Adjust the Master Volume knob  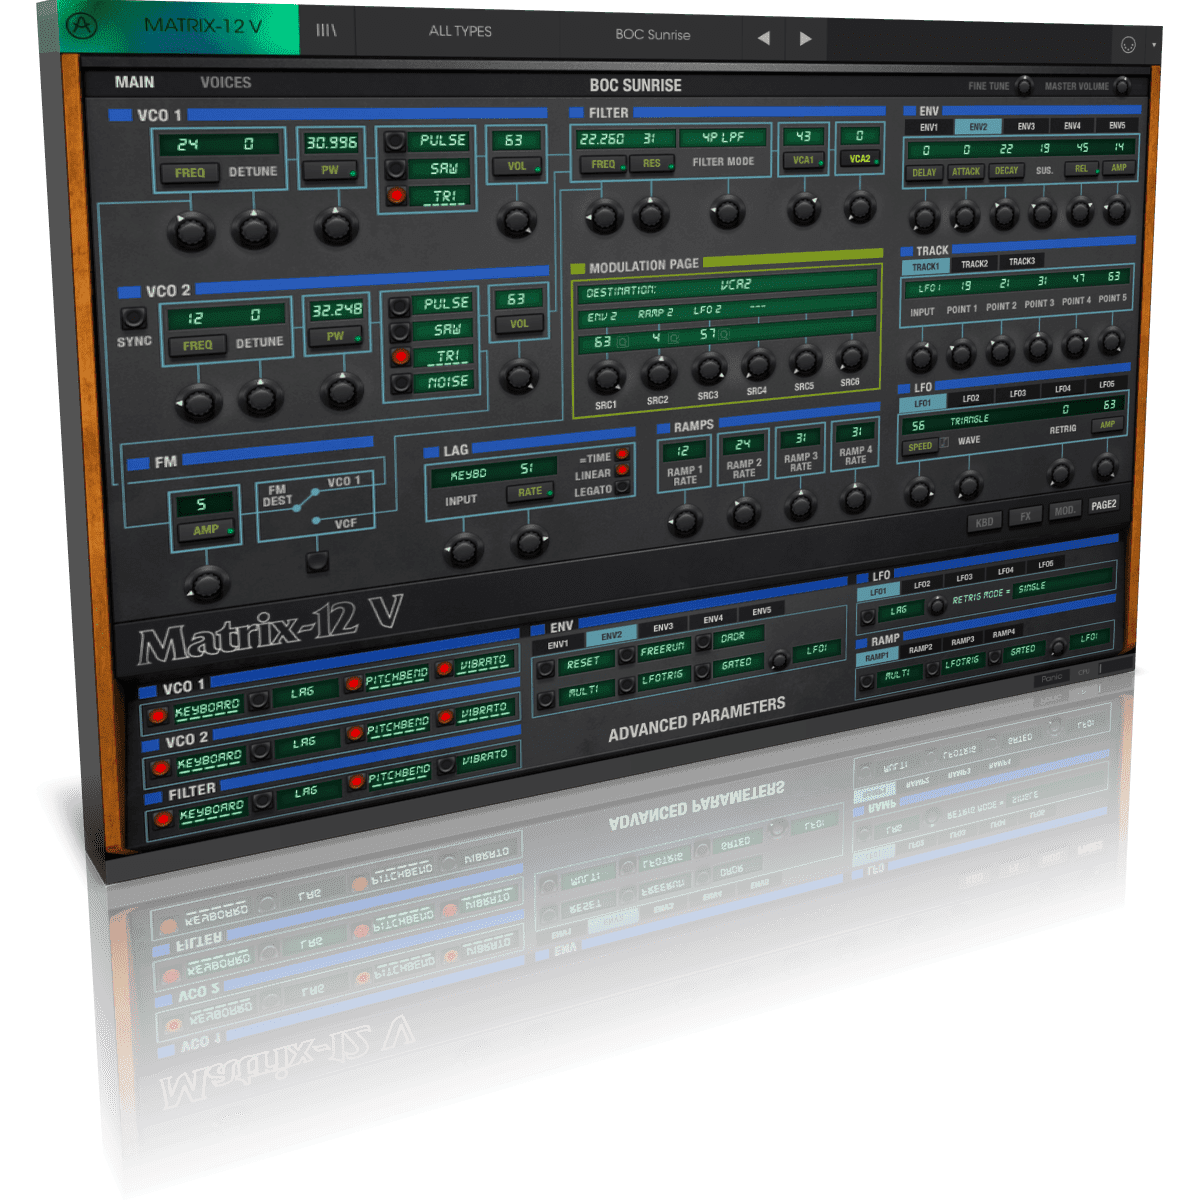click(x=1123, y=85)
